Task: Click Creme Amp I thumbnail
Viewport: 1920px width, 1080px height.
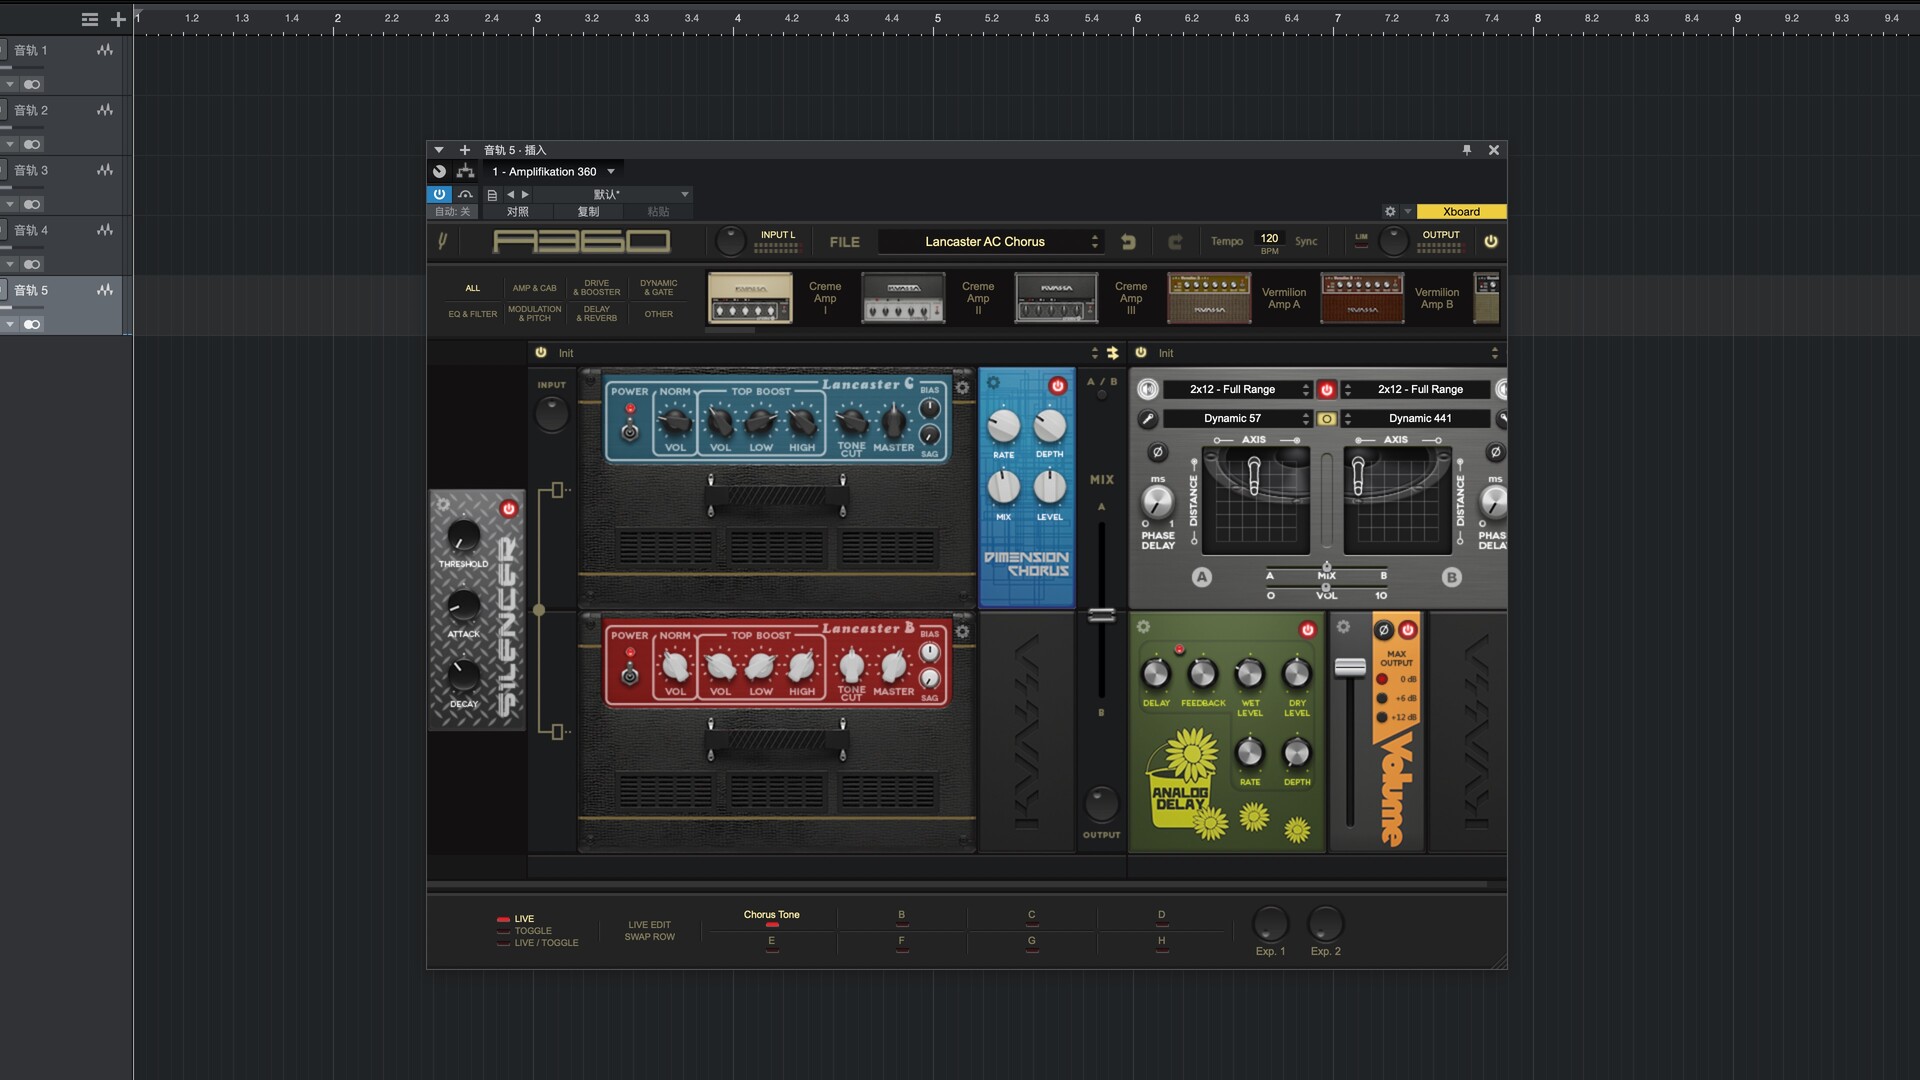Action: point(750,298)
